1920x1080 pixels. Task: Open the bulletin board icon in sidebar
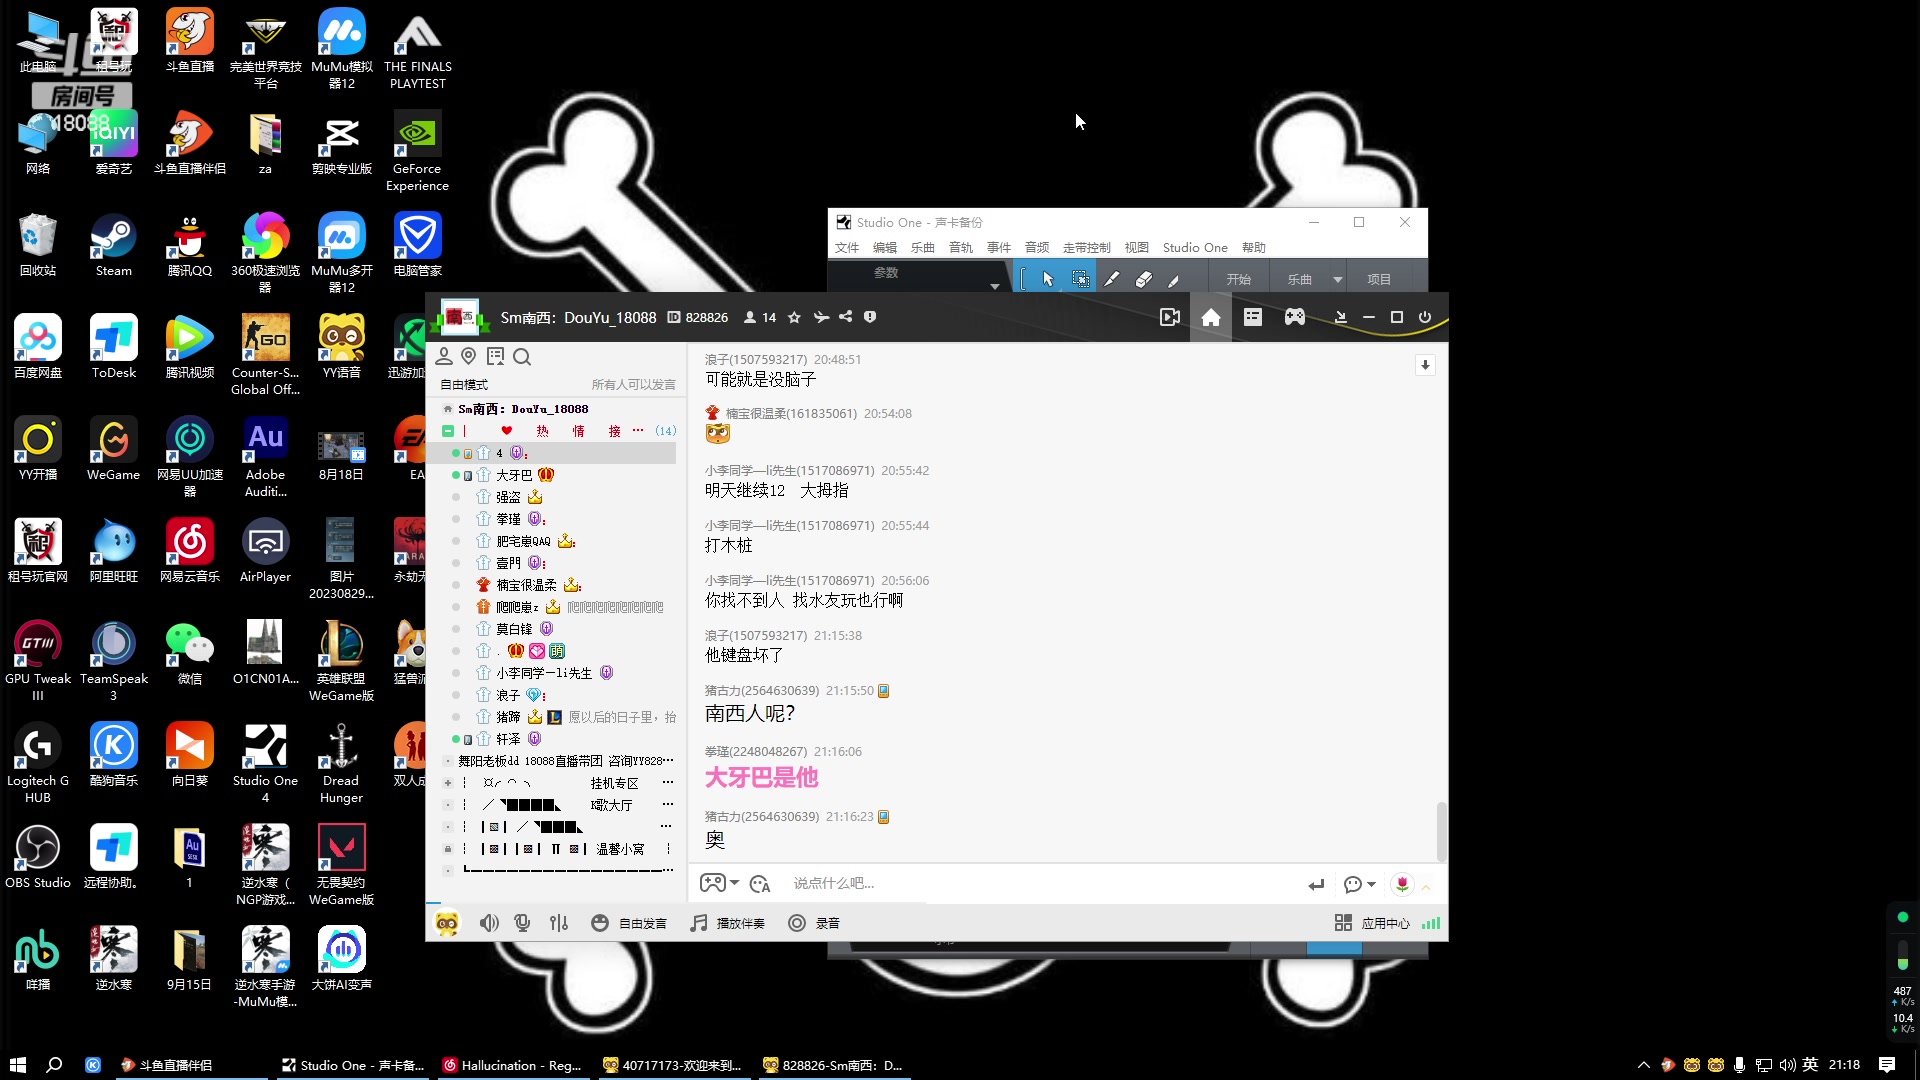(x=495, y=357)
